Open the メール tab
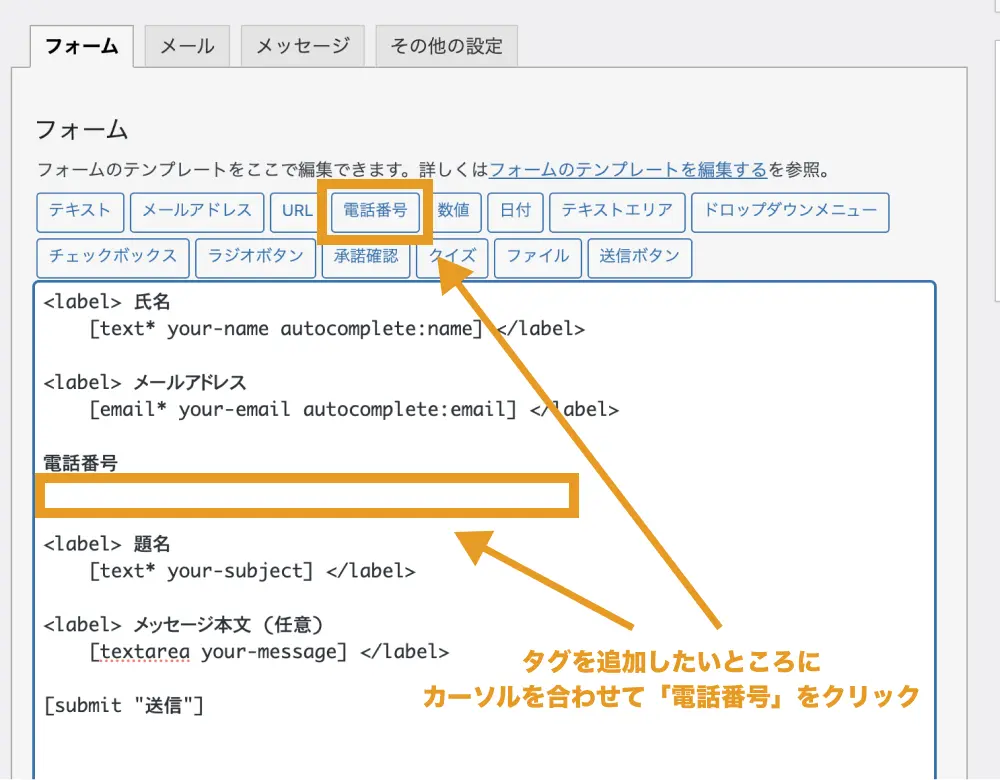The height and width of the screenshot is (780, 1000). [187, 46]
